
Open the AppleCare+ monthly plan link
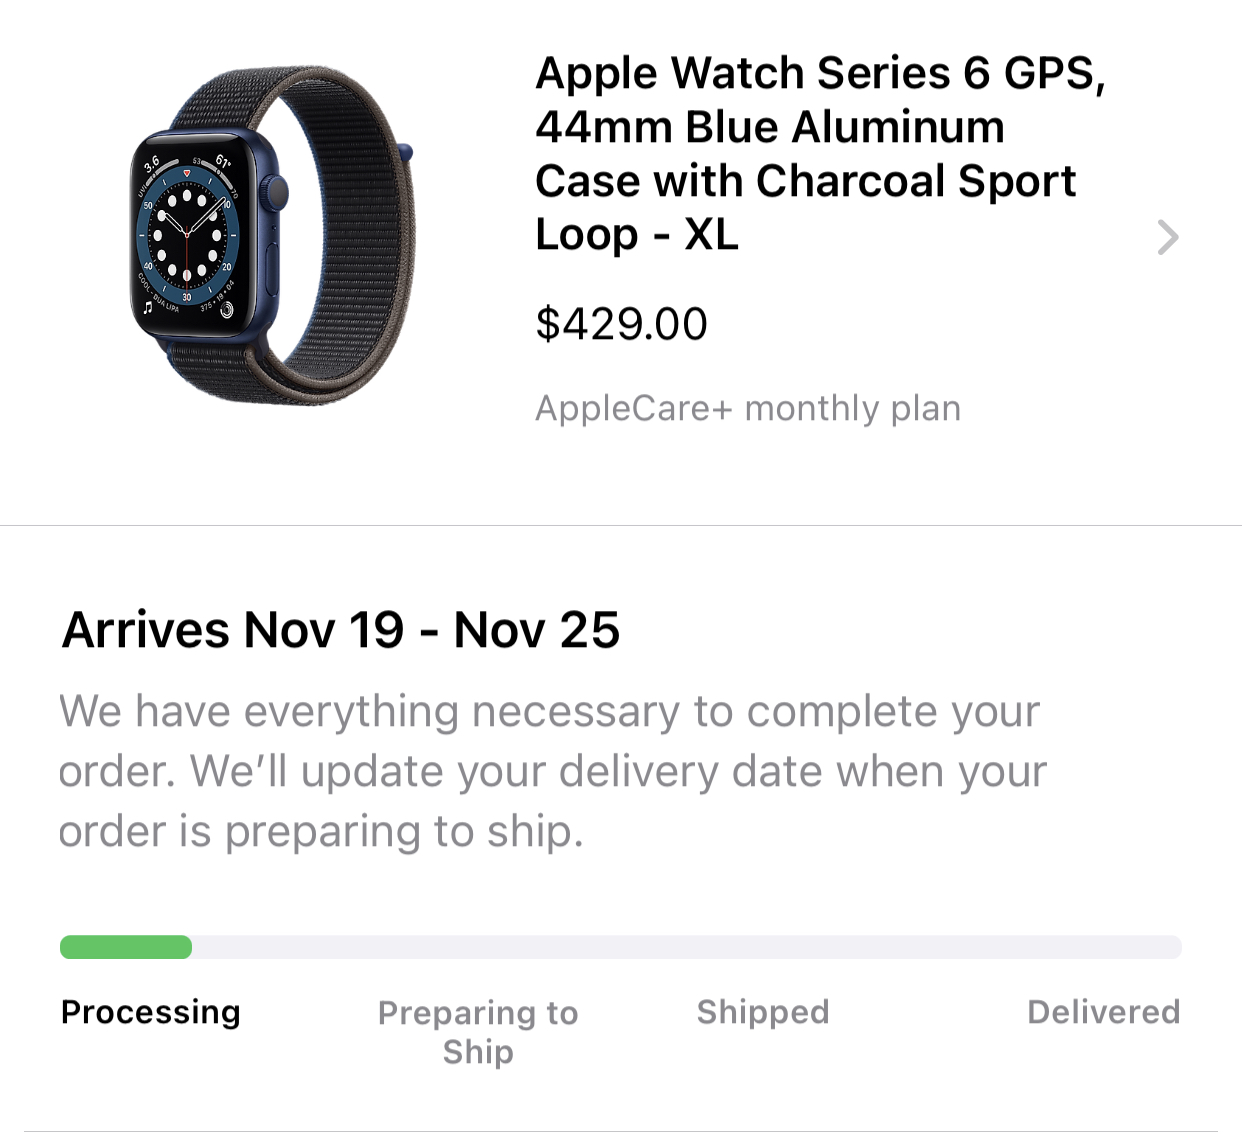coord(748,408)
